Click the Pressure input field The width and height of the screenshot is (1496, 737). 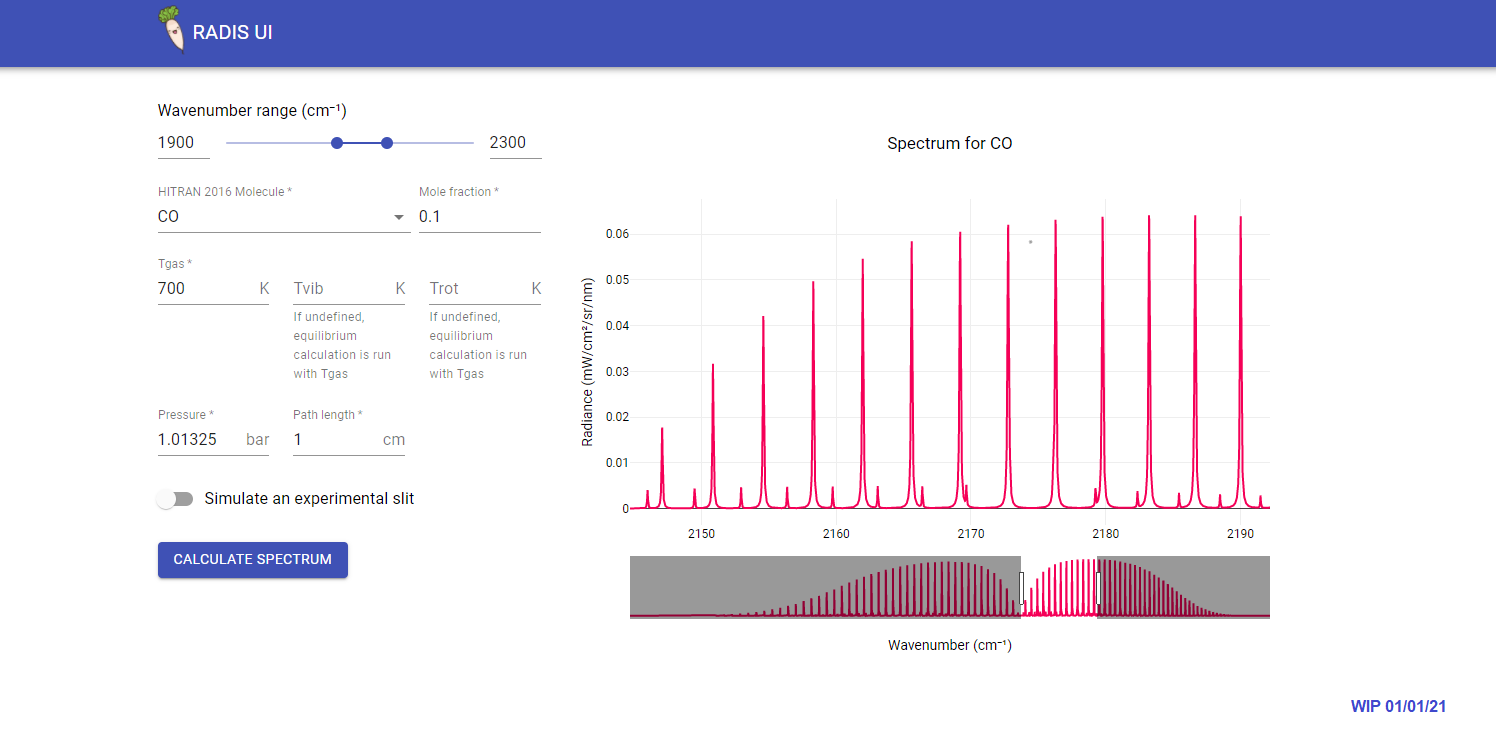coord(213,440)
